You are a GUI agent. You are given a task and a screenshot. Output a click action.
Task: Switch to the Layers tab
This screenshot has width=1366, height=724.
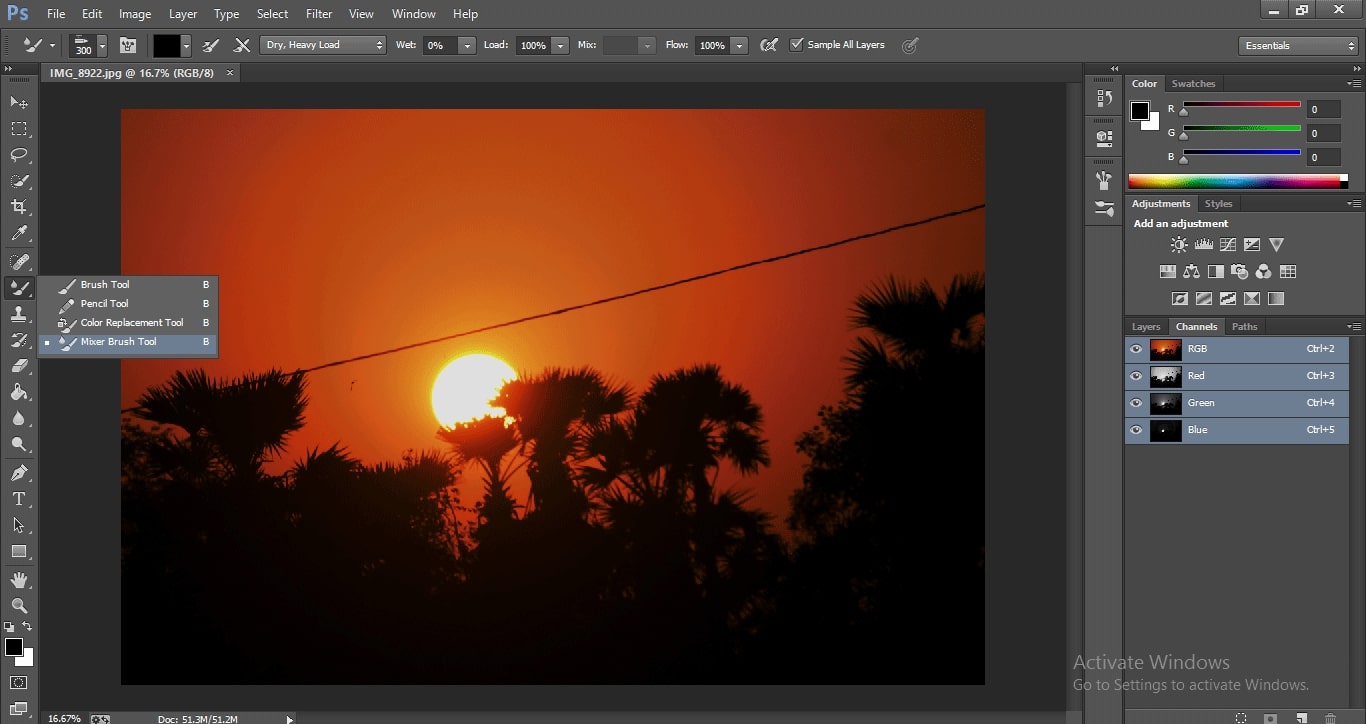[x=1146, y=327]
